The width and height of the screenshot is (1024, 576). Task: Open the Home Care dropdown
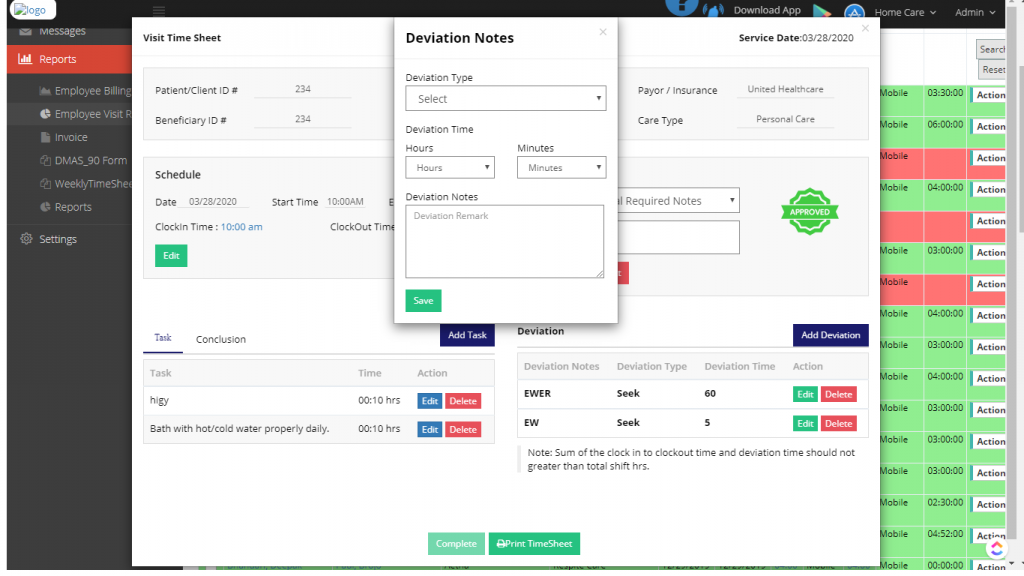coord(905,12)
